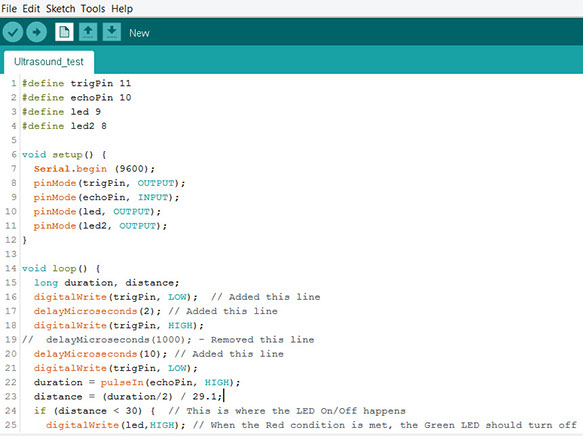Click the Upload arrow button
Viewport: 583px width, 436px height.
[36, 32]
